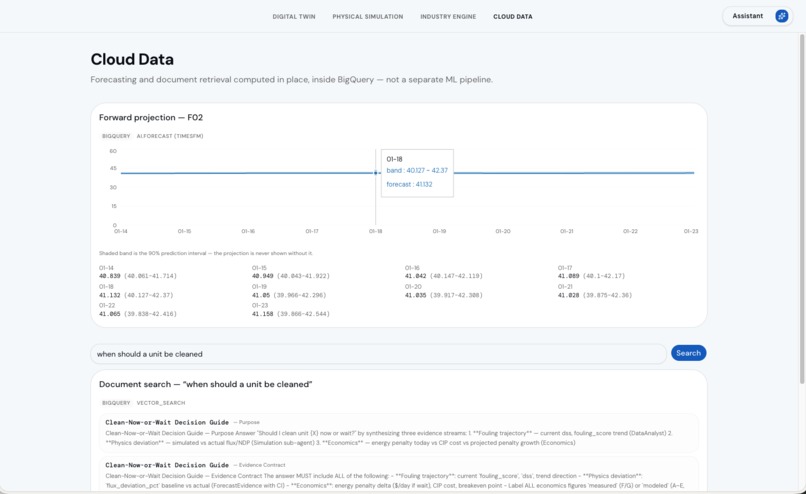Click the forecast value 40.839
This screenshot has width=806, height=494.
[109, 276]
